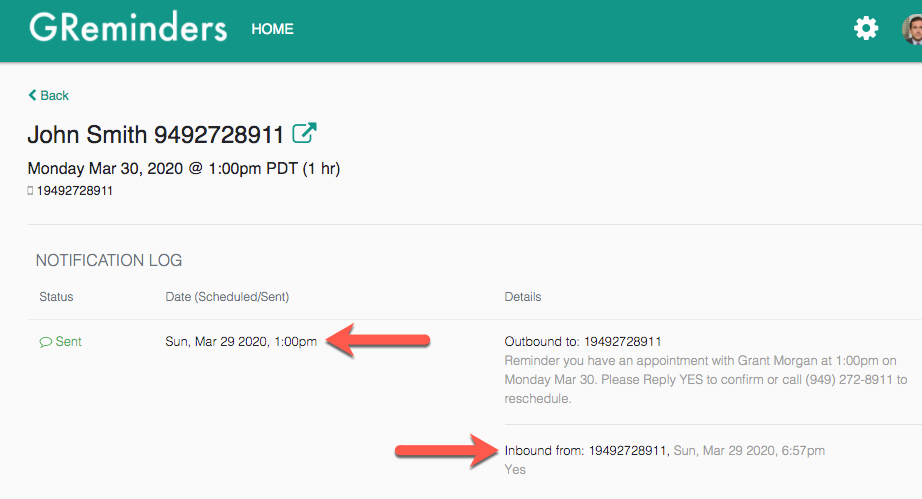Click the user profile avatar
922x499 pixels.
click(912, 29)
